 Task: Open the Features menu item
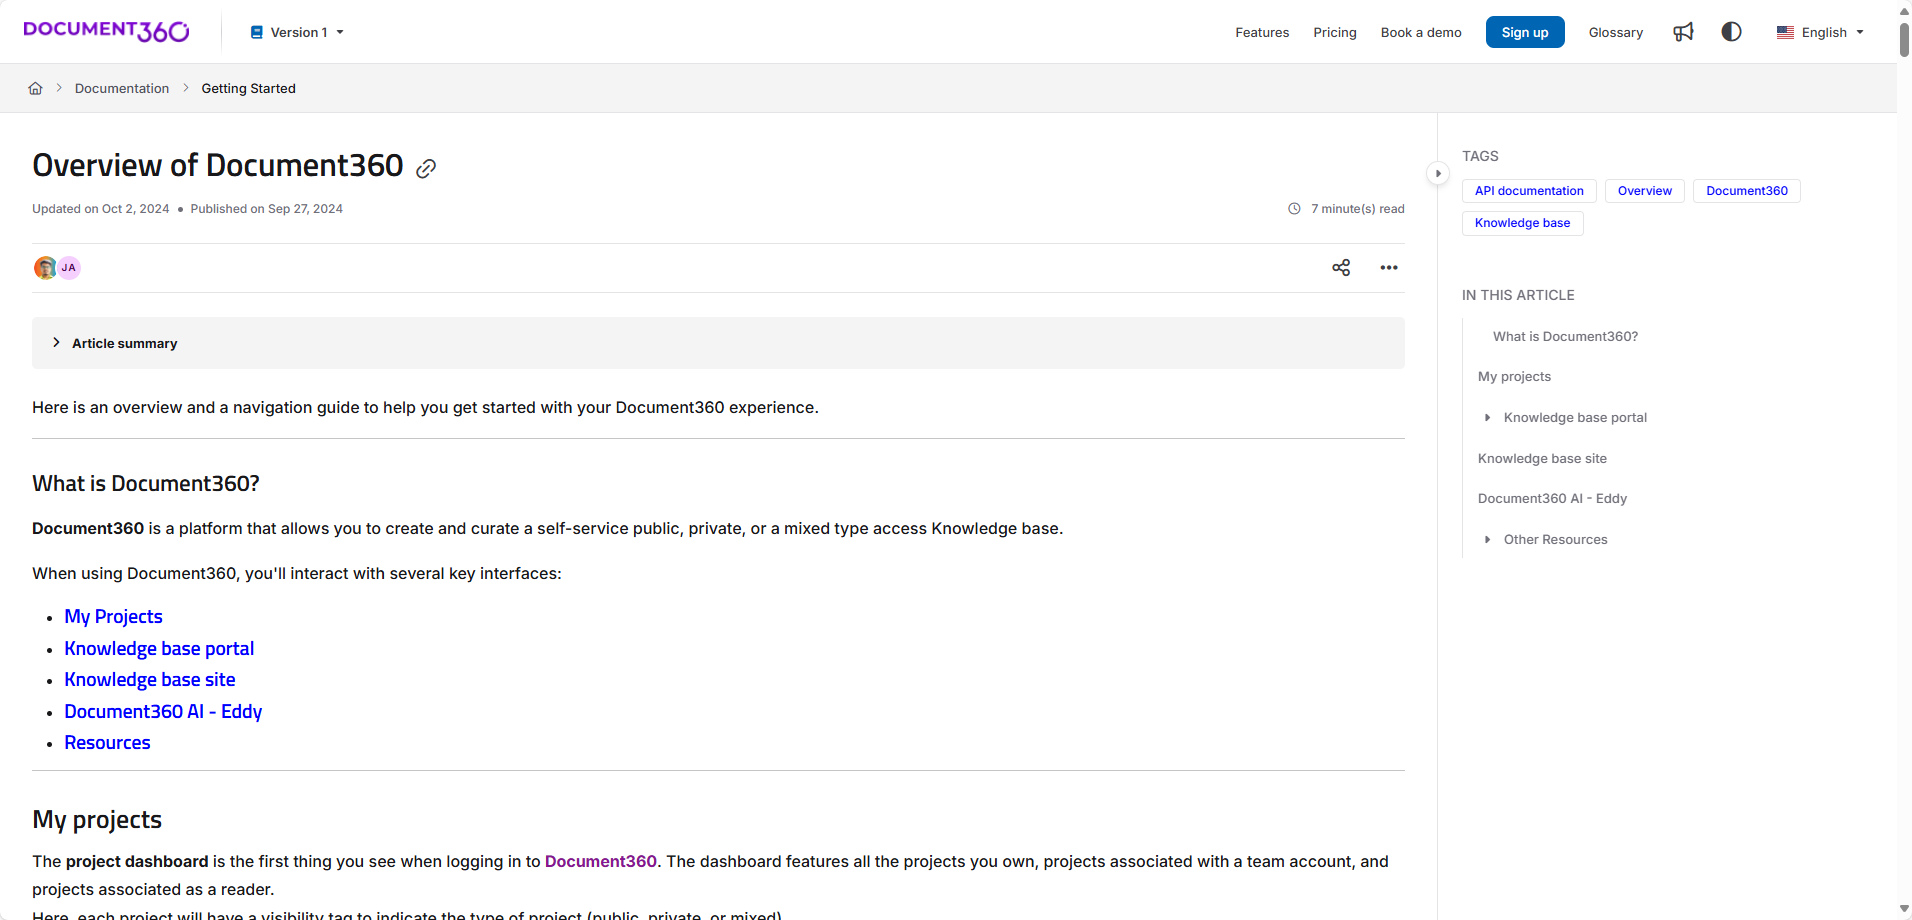pos(1262,32)
